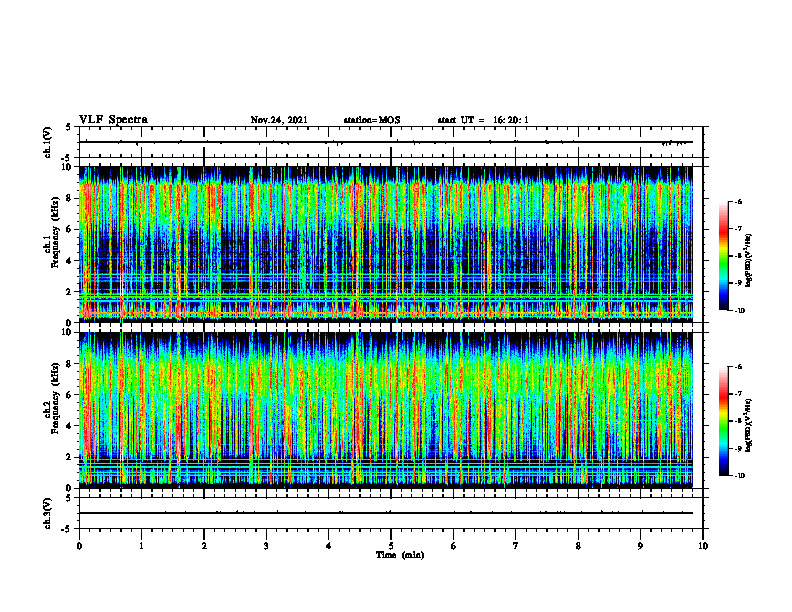Click time axis tick label "0"
Screen dimensions: 792x612
(x=79, y=546)
